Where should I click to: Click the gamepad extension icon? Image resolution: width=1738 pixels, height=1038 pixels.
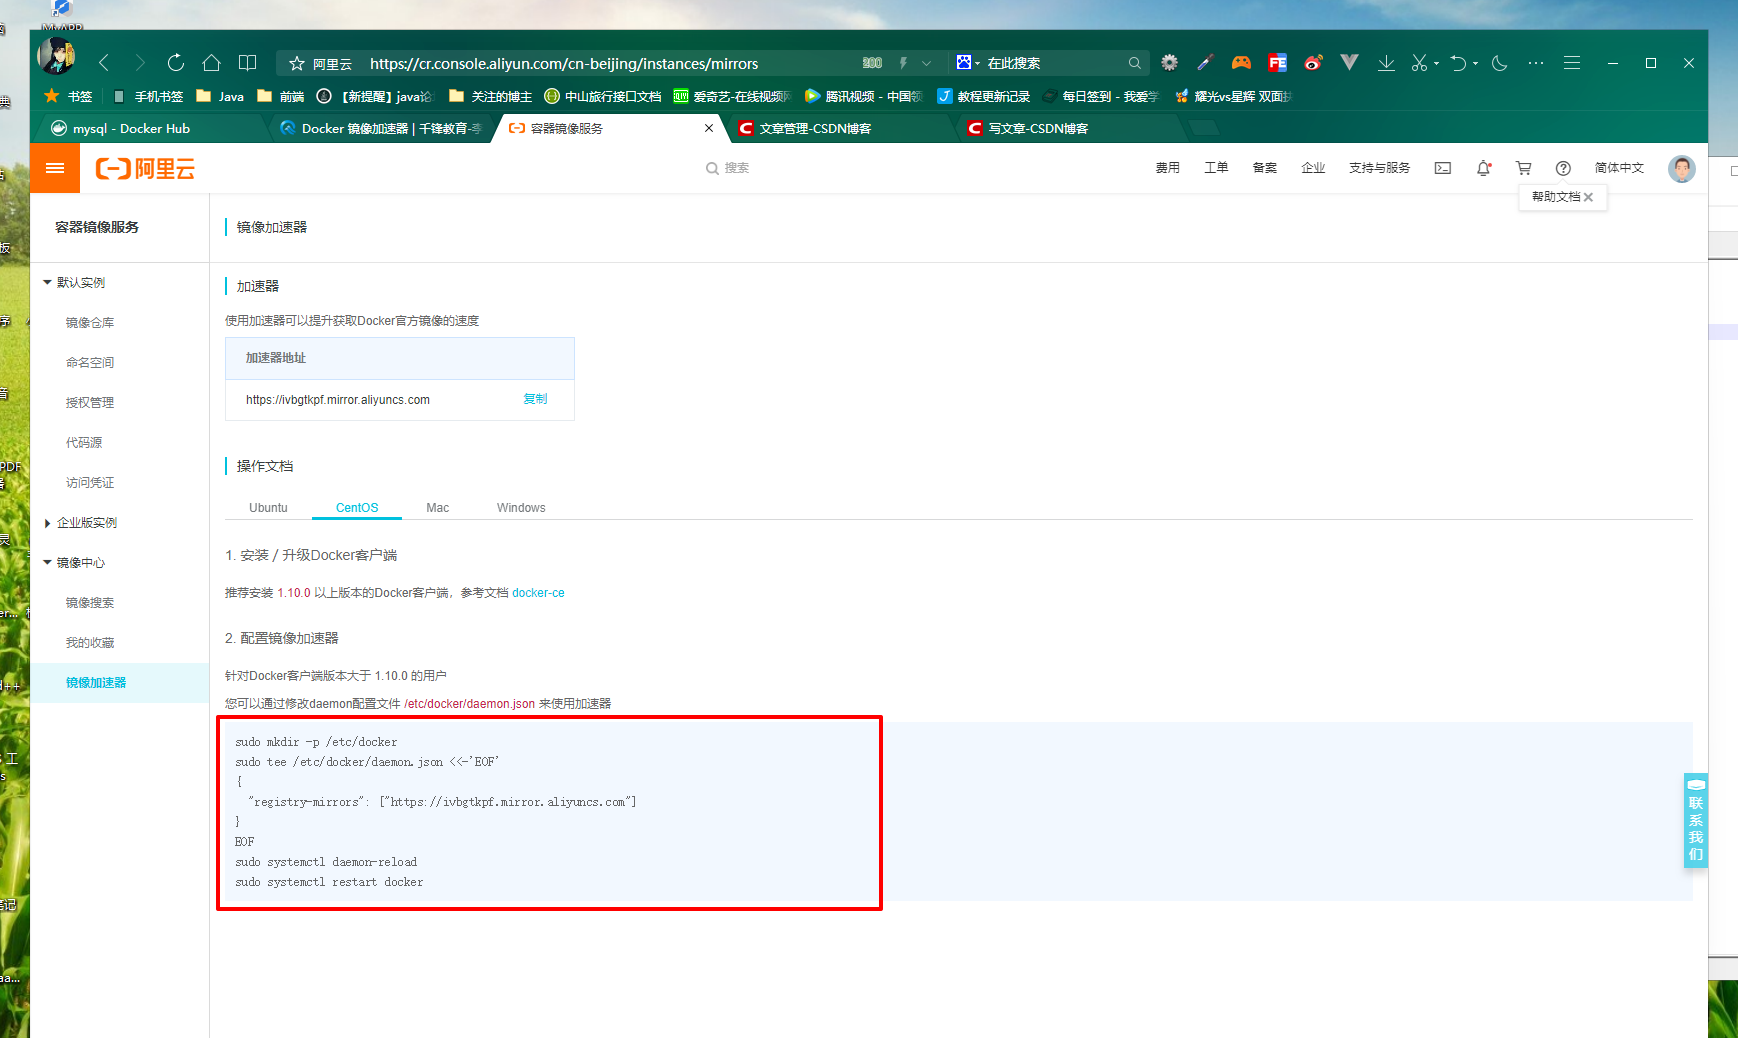point(1241,63)
